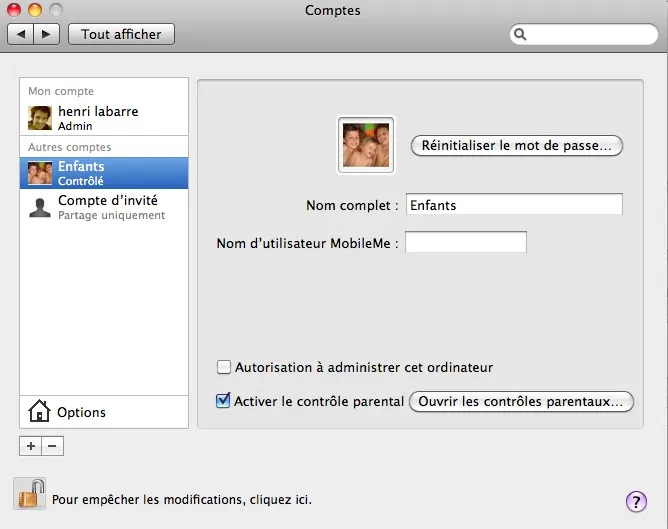Click the 'Pour empêcher les modifications' text
The height and width of the screenshot is (529, 668).
tap(182, 499)
